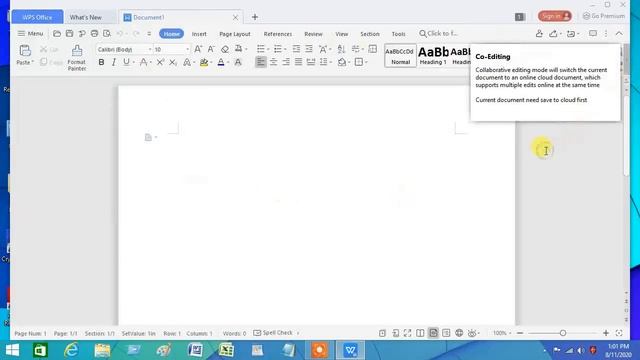Apply the Normal style

[400, 56]
